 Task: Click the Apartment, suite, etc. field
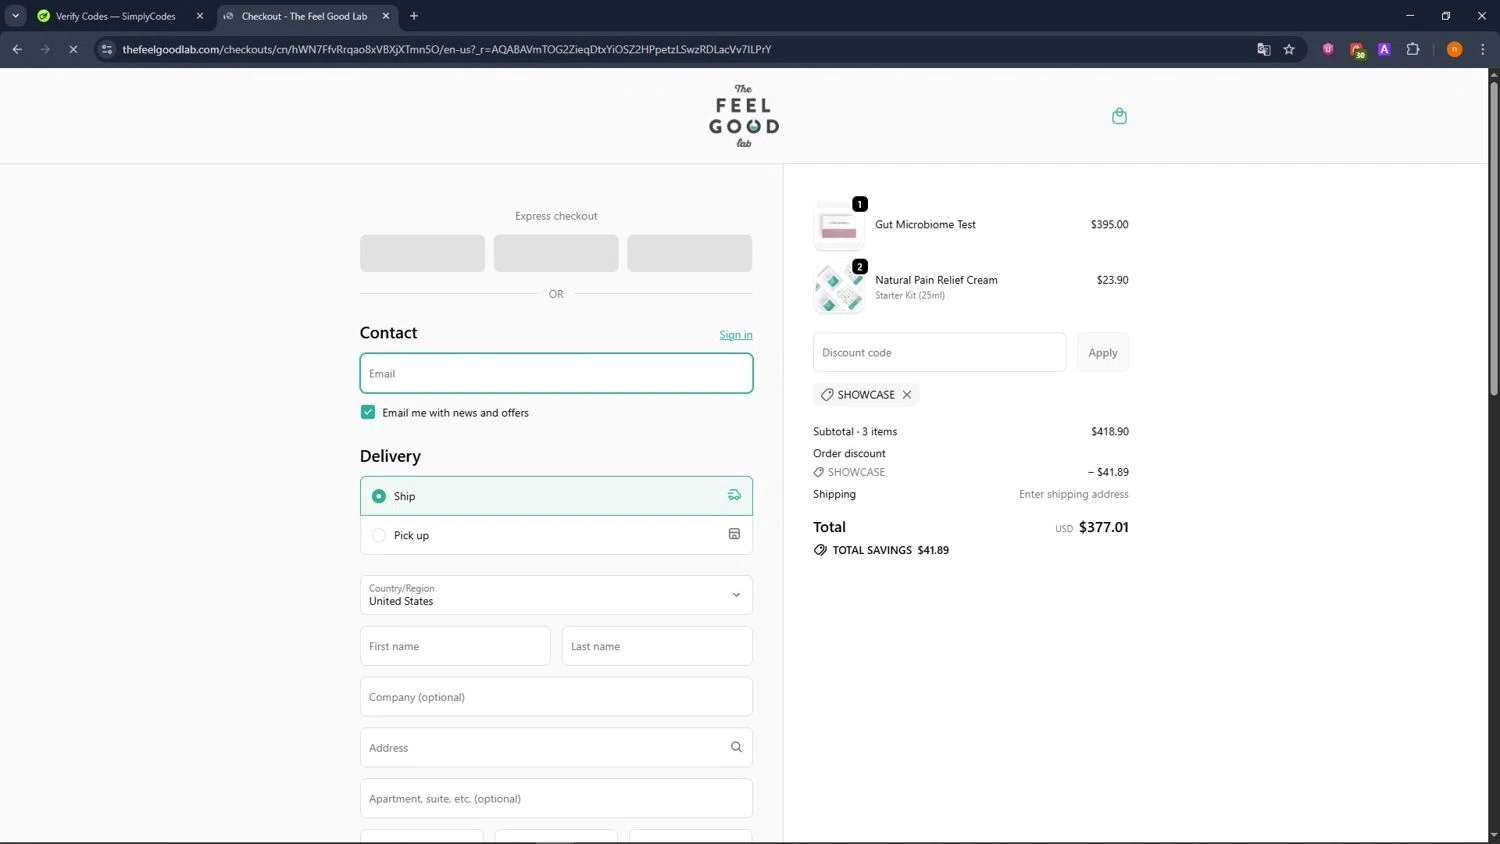click(x=556, y=798)
